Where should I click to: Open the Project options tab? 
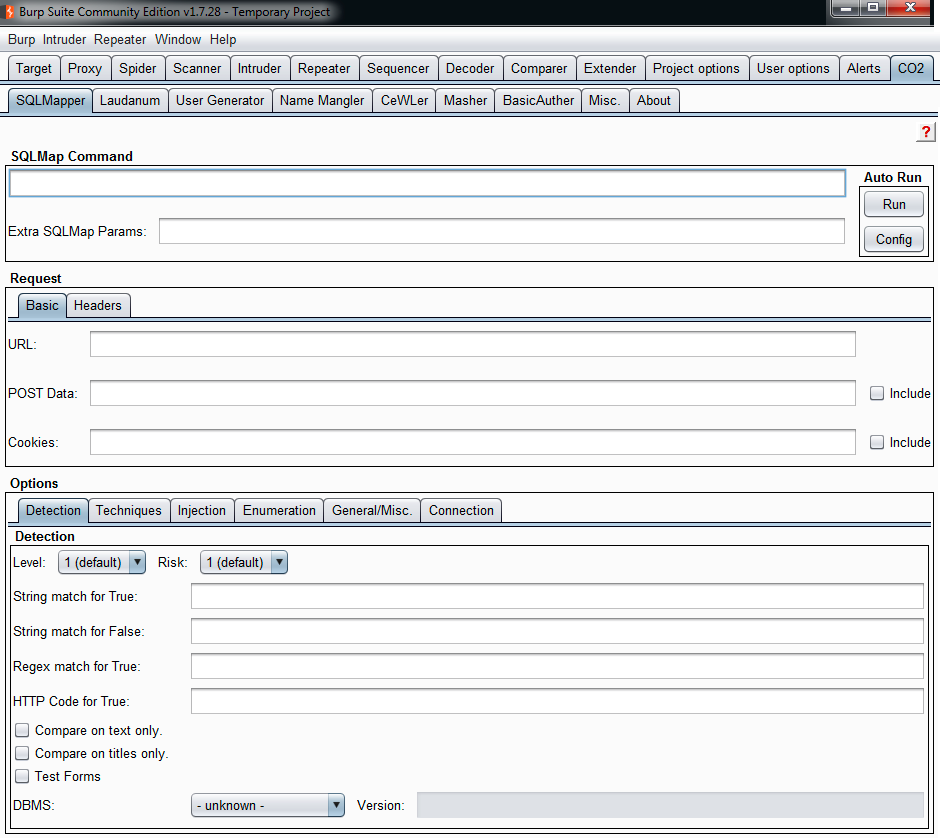697,68
